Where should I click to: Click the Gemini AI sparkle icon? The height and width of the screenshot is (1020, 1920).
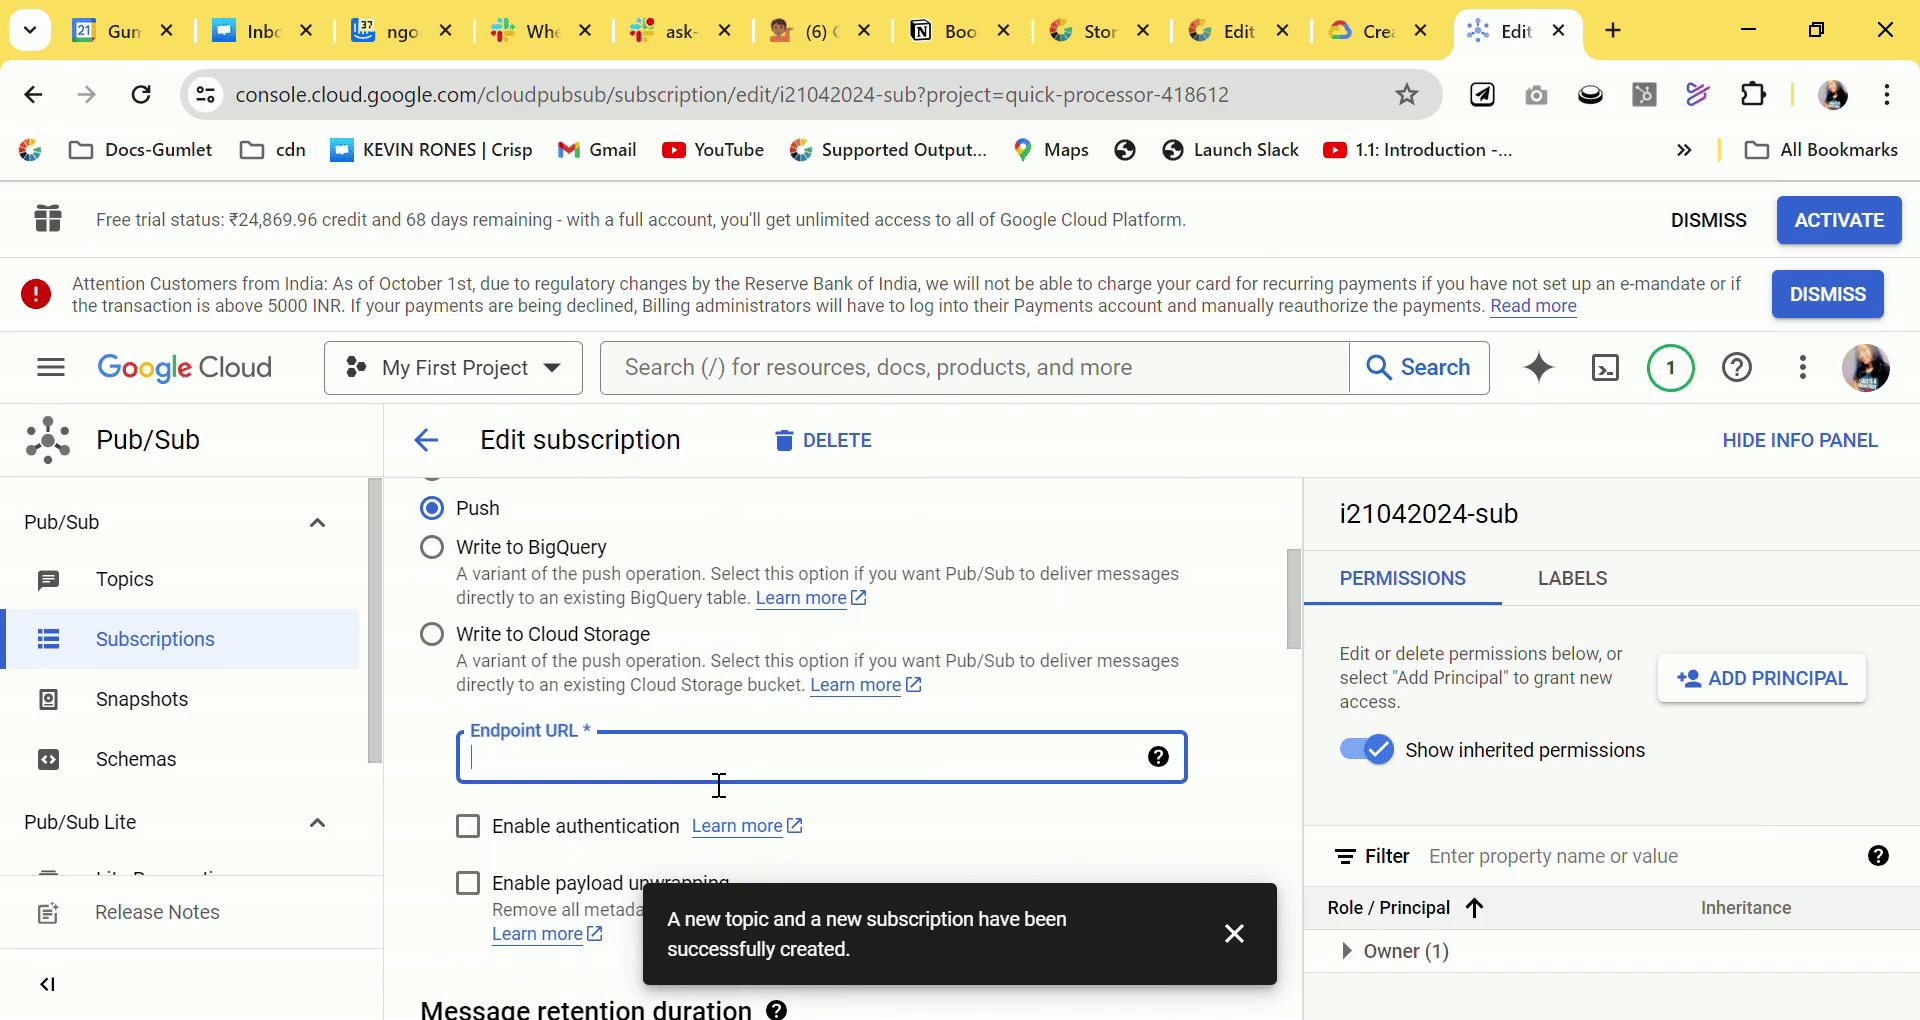click(1539, 368)
